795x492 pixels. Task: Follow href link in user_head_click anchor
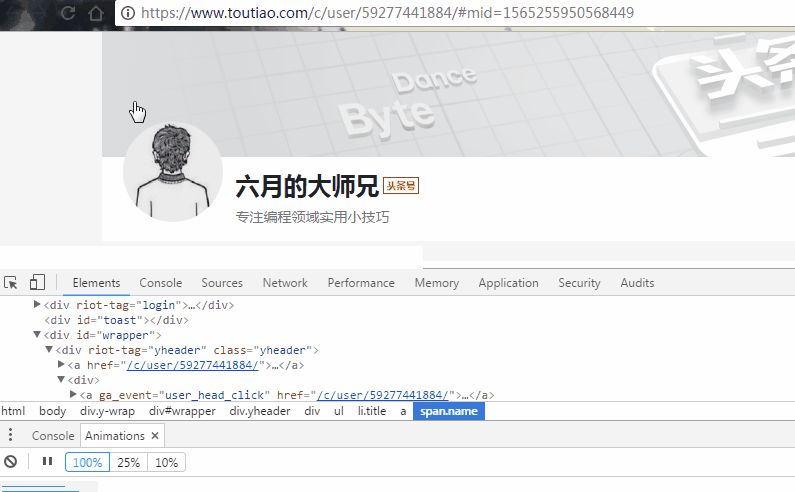tap(383, 395)
